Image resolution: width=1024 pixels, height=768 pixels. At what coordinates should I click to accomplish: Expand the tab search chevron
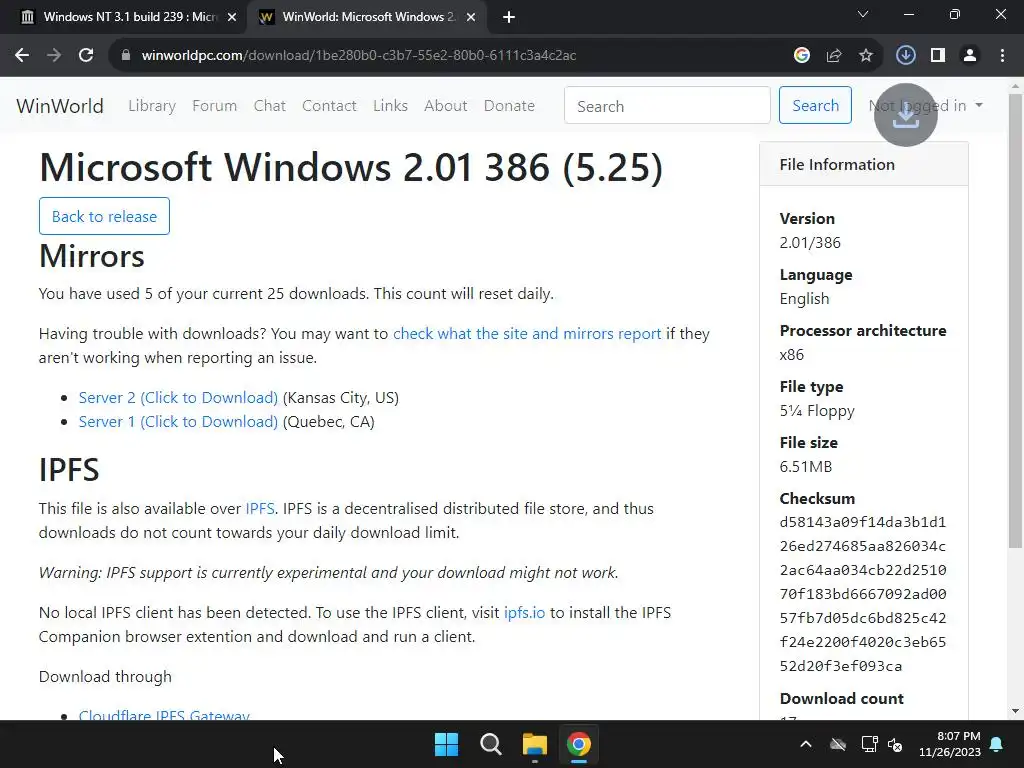click(863, 14)
